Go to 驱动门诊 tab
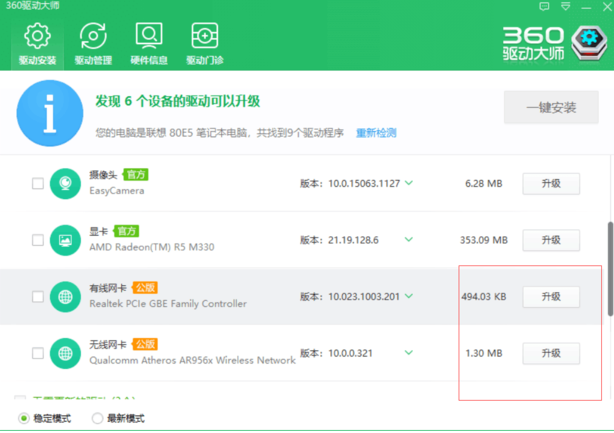This screenshot has height=433, width=614. coord(205,44)
